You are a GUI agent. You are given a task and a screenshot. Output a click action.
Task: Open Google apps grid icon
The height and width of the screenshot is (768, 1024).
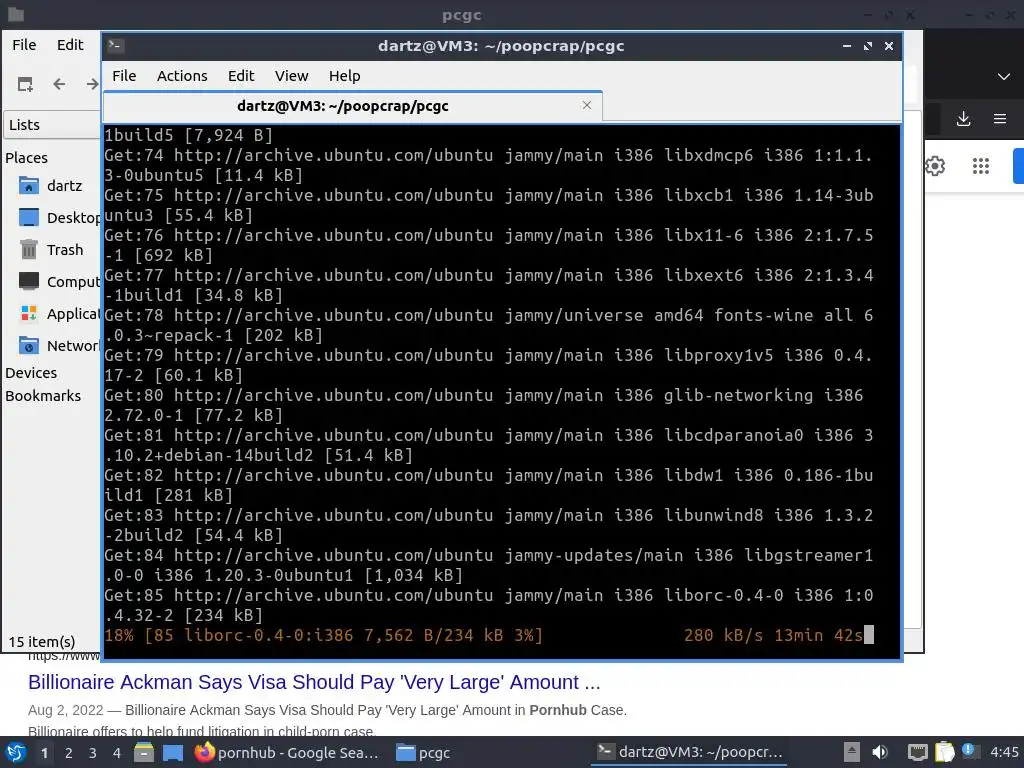coord(981,166)
